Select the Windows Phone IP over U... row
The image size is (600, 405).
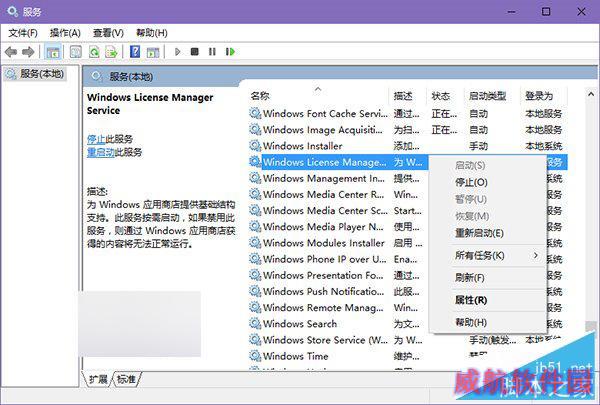338,259
